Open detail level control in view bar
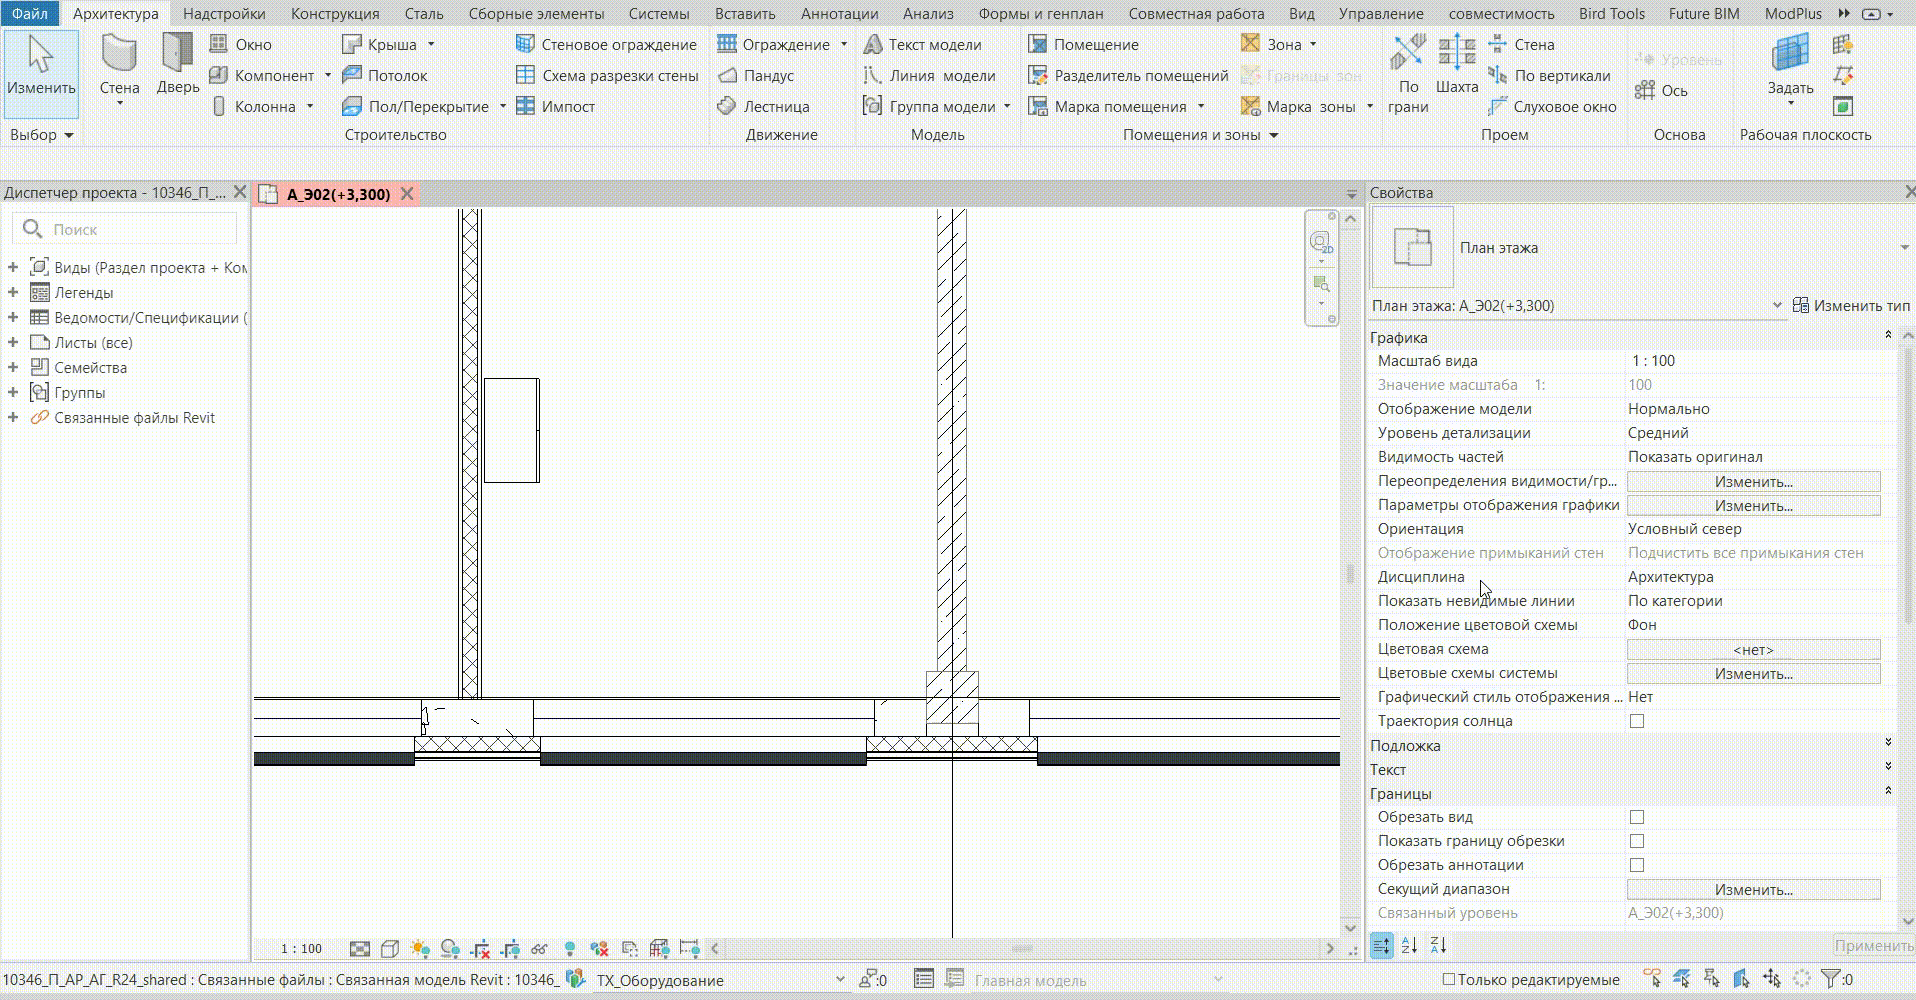 click(x=360, y=948)
